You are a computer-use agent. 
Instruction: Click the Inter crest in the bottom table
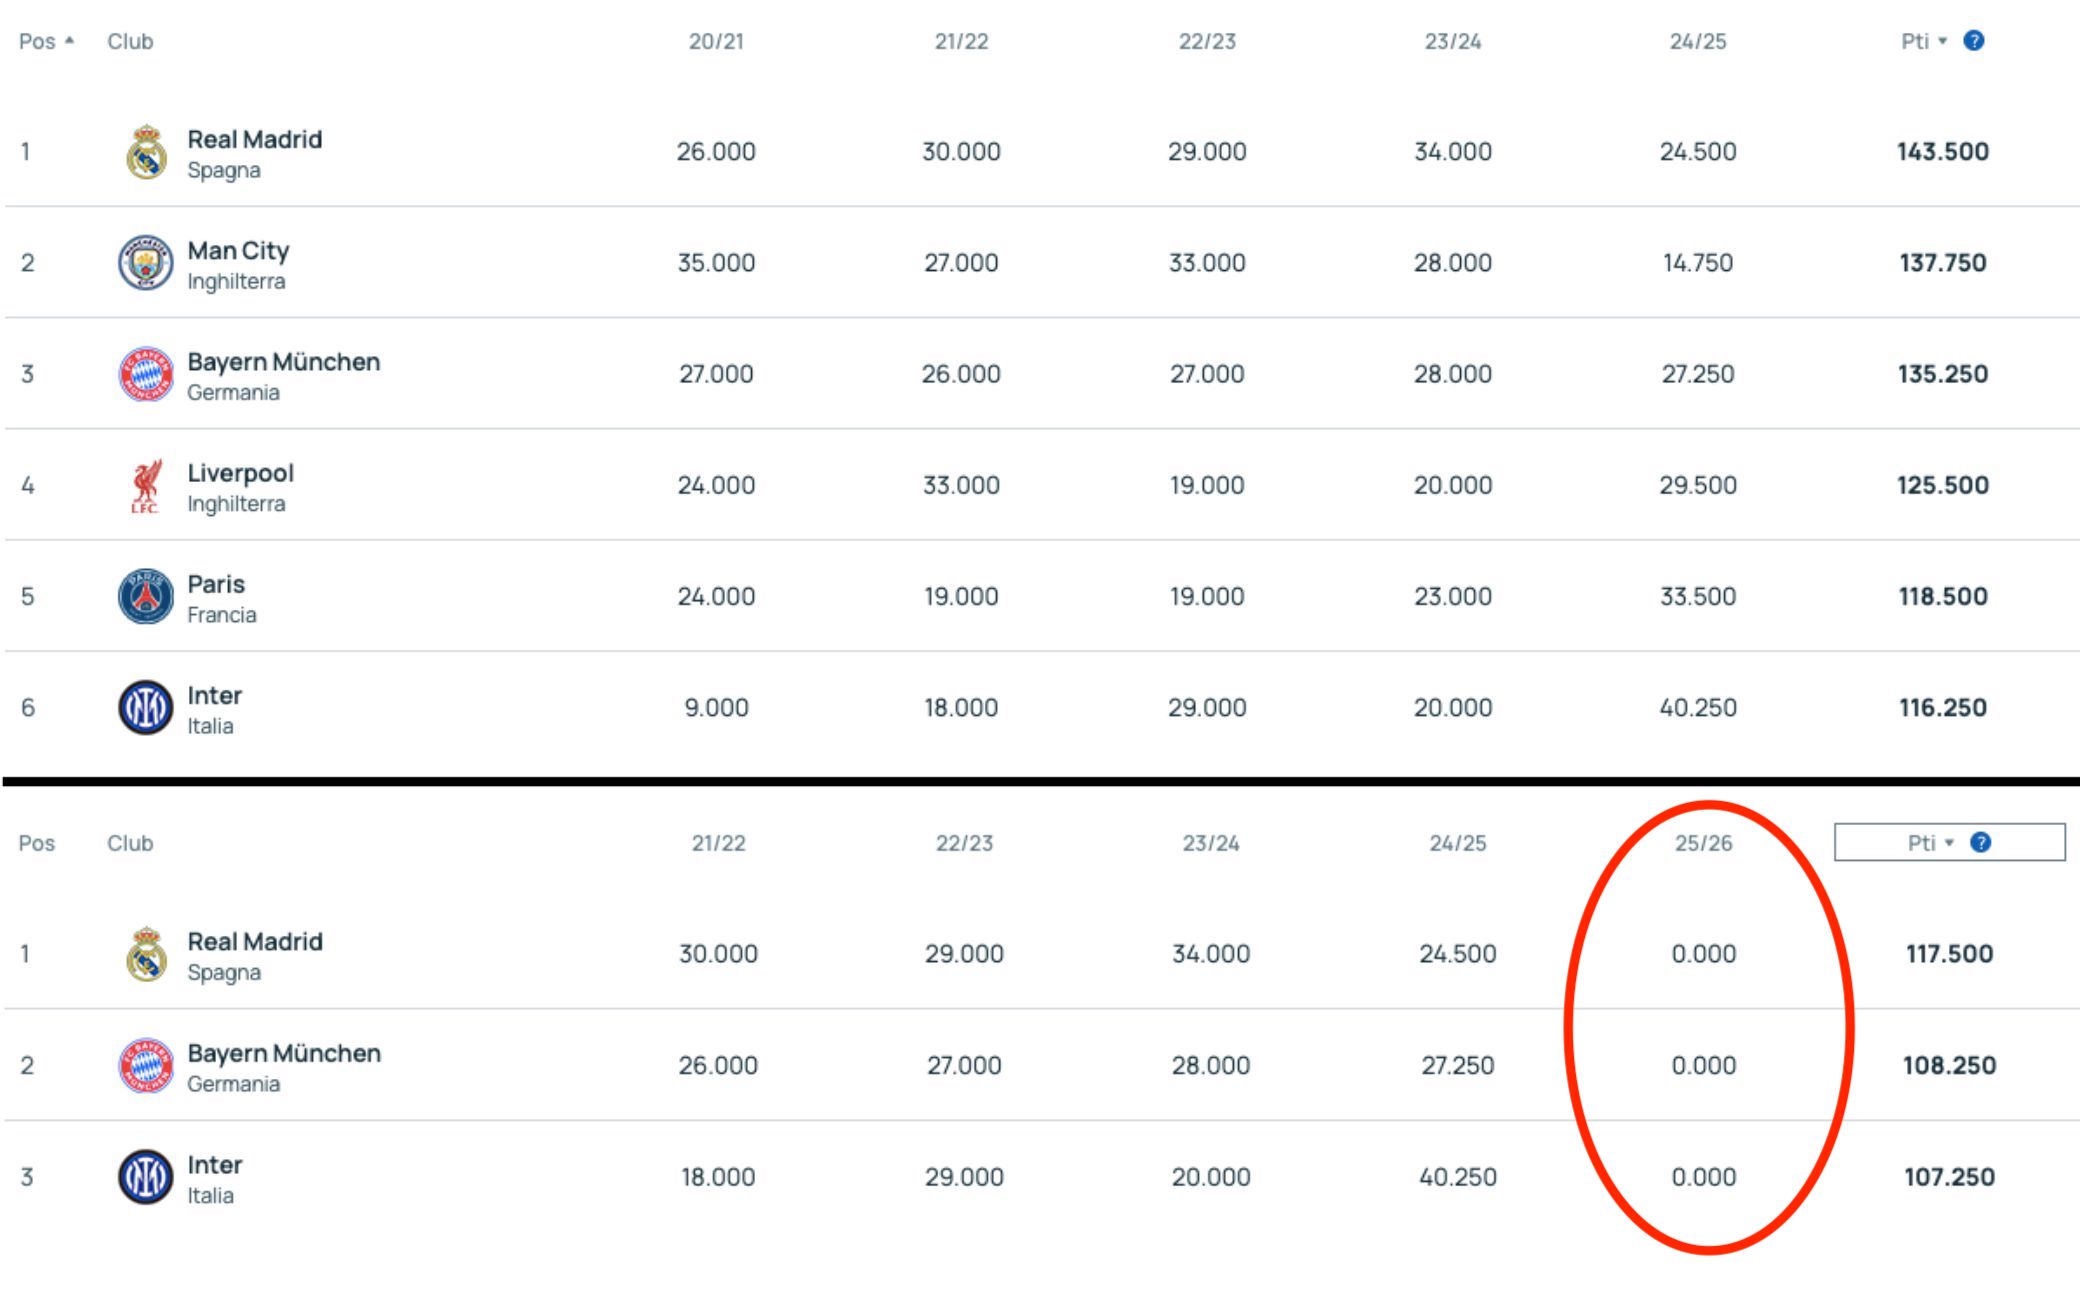tap(146, 1175)
